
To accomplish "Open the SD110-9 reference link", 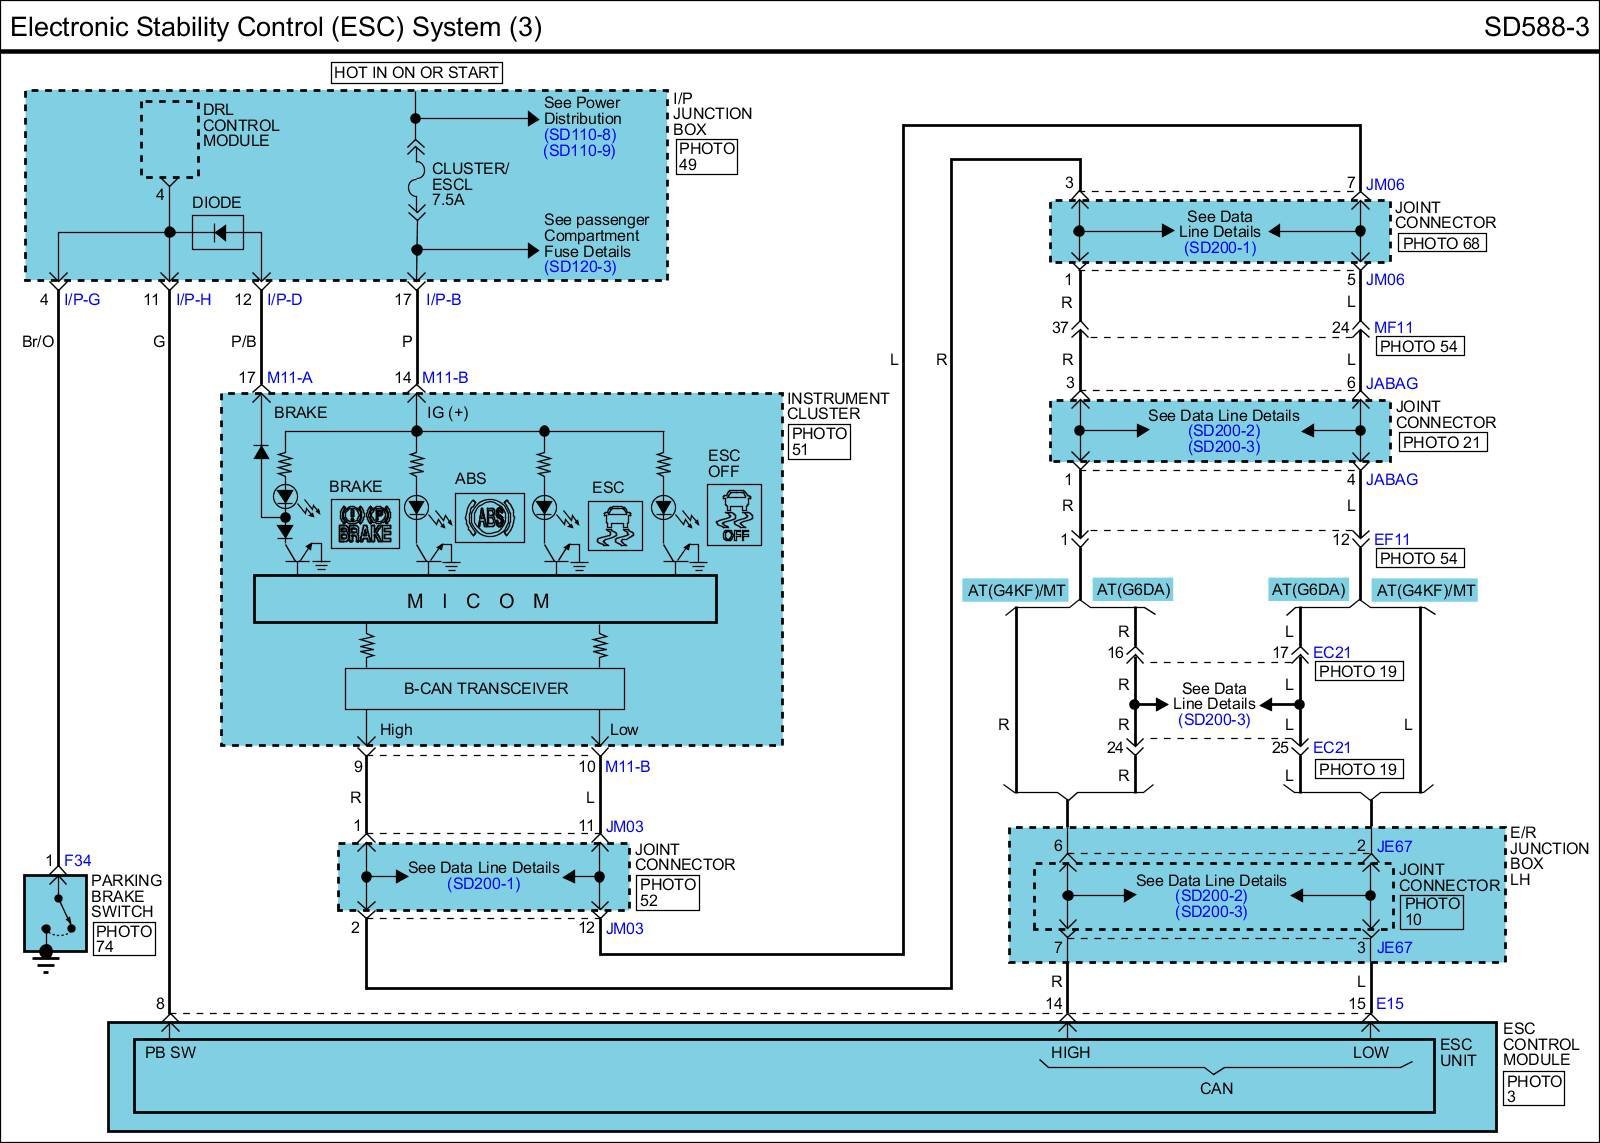I will pos(580,151).
